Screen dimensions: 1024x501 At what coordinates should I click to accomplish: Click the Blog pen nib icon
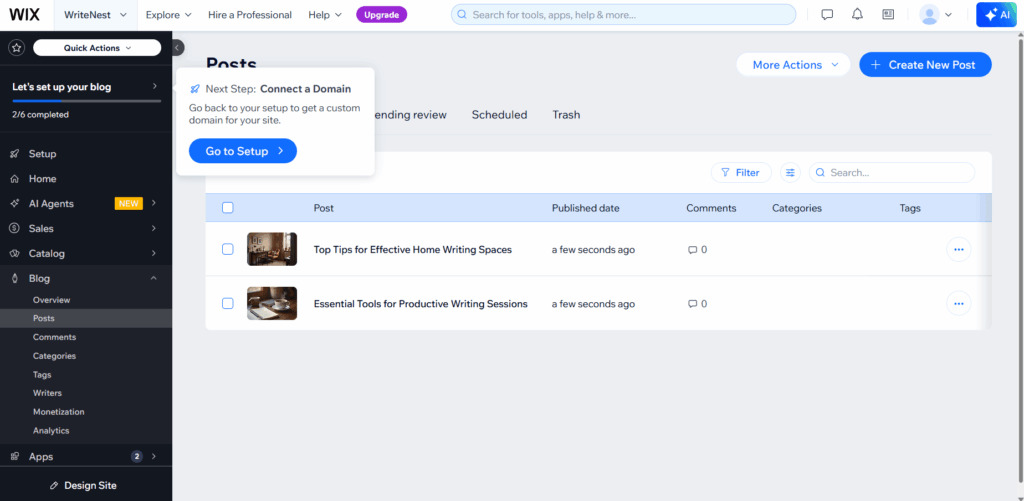(14, 278)
